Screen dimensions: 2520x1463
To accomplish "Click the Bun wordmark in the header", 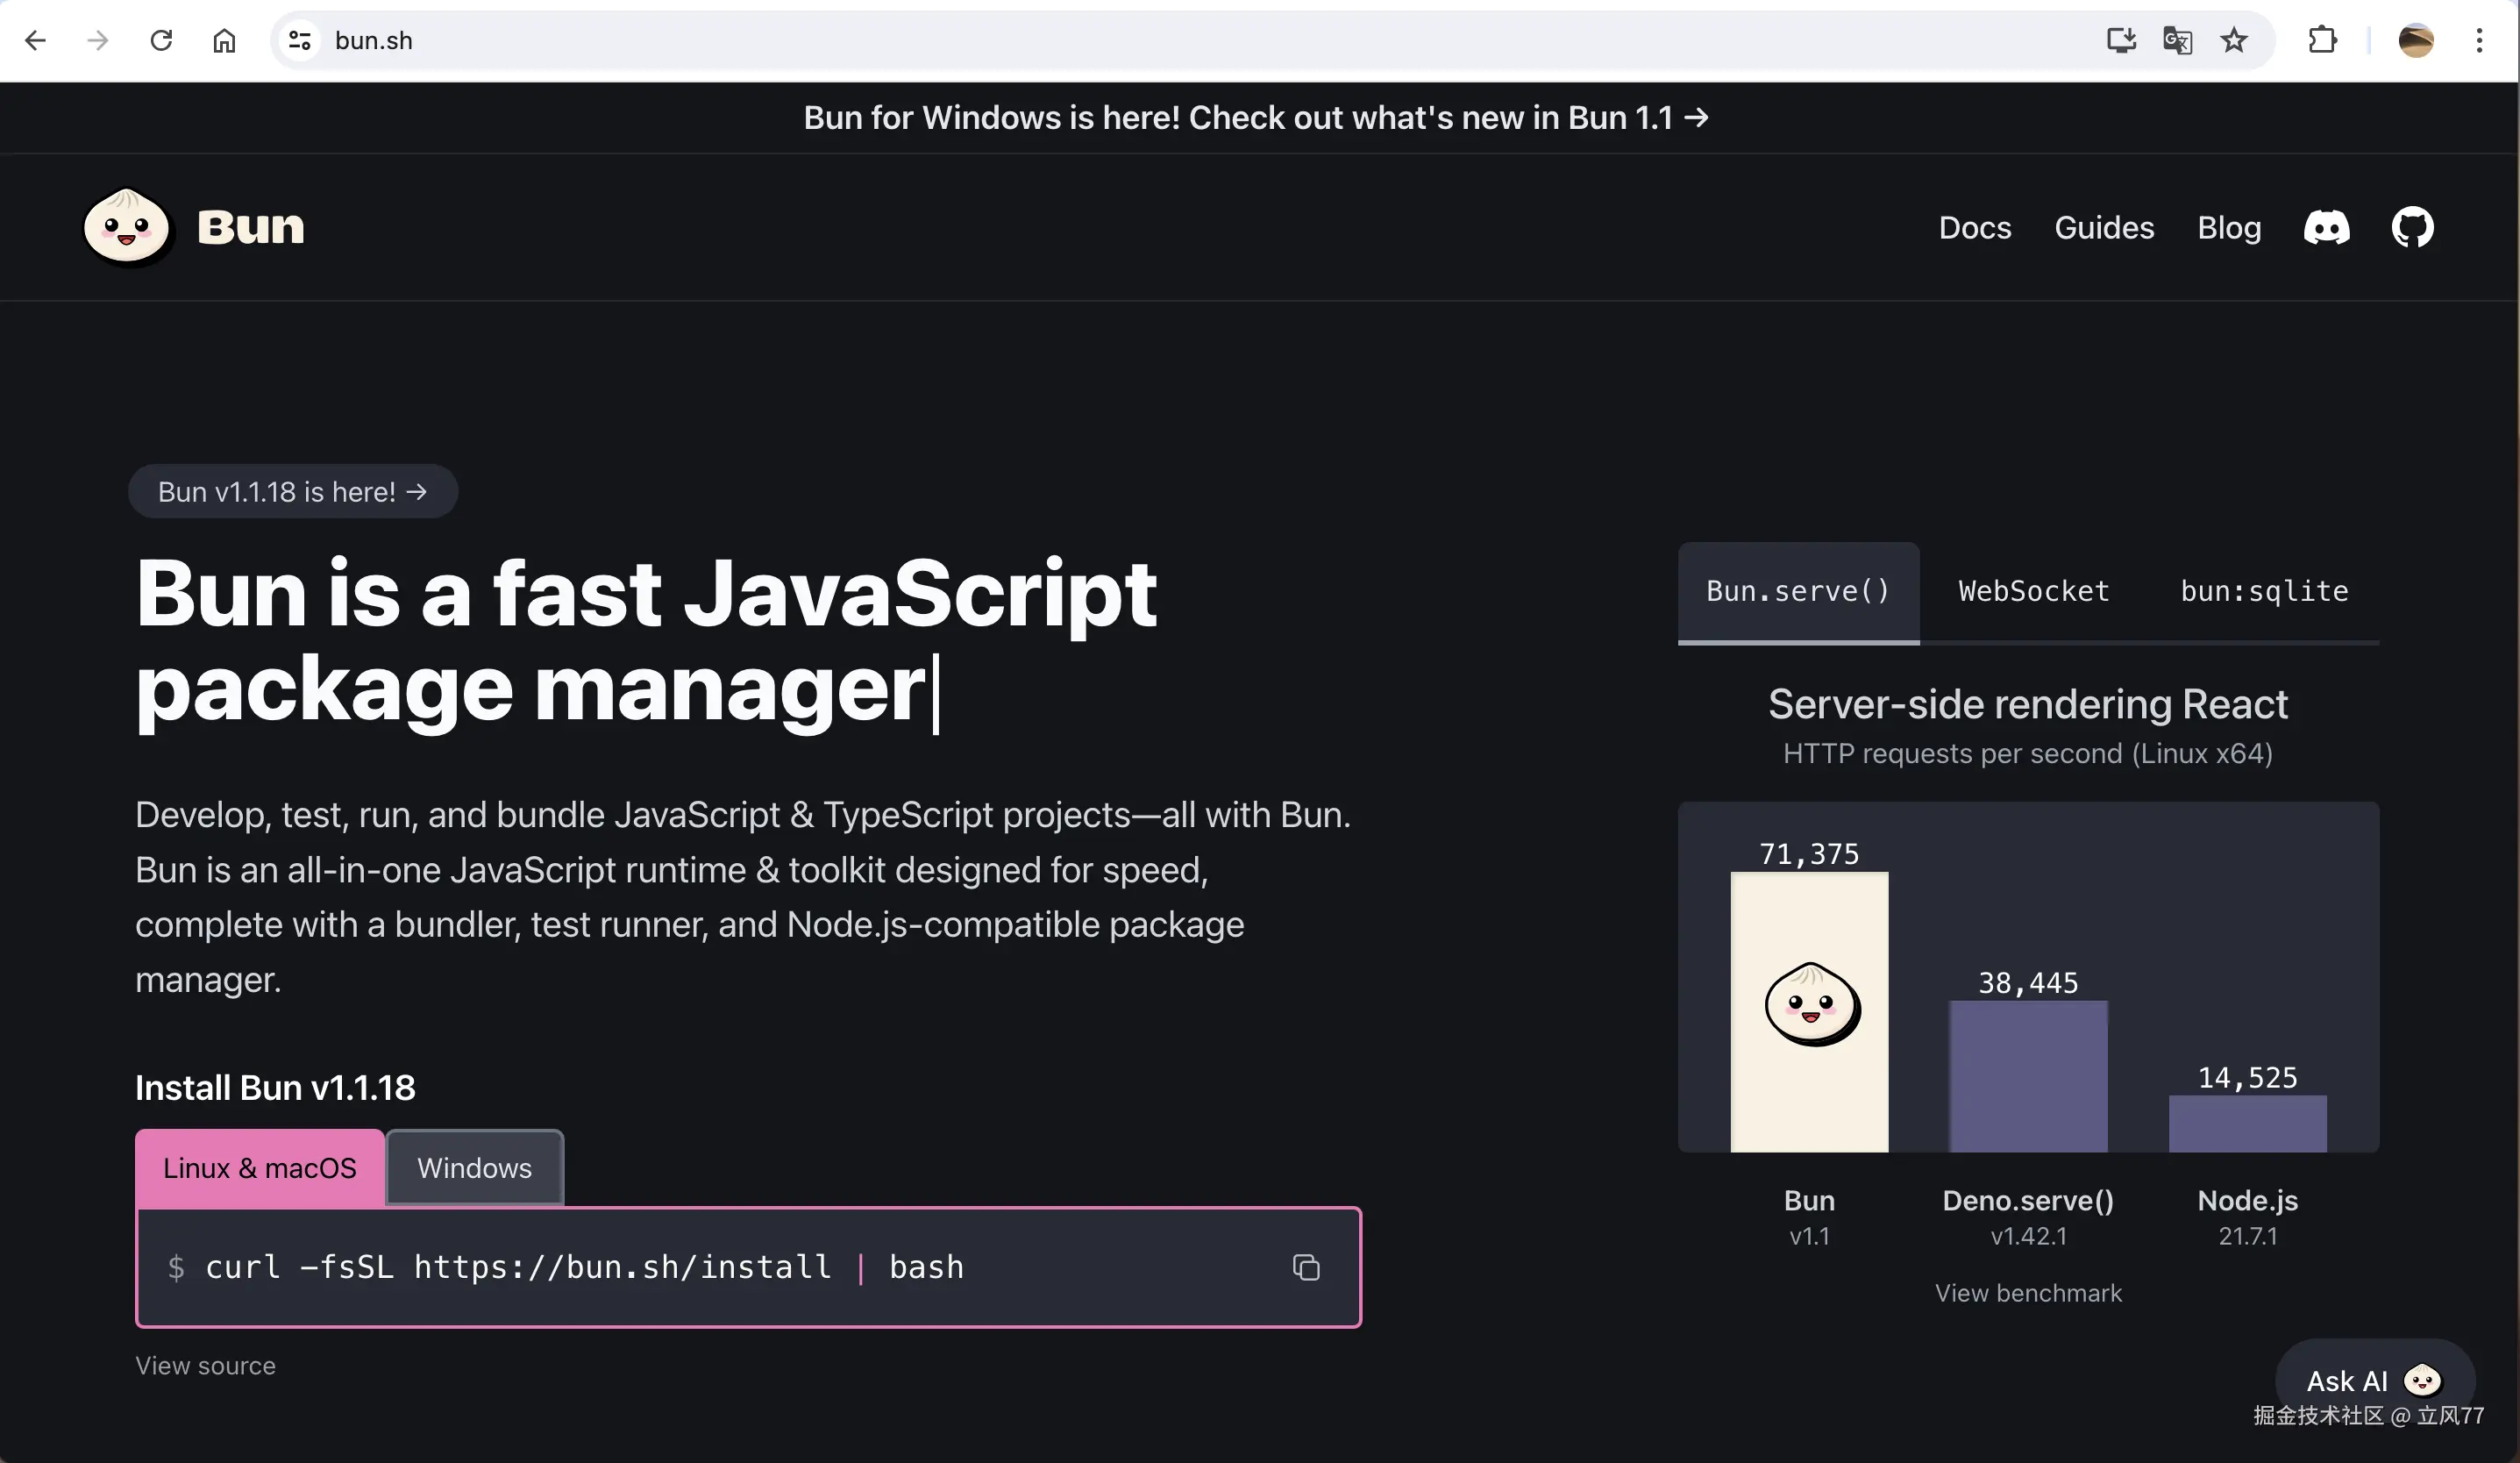I will (x=251, y=227).
